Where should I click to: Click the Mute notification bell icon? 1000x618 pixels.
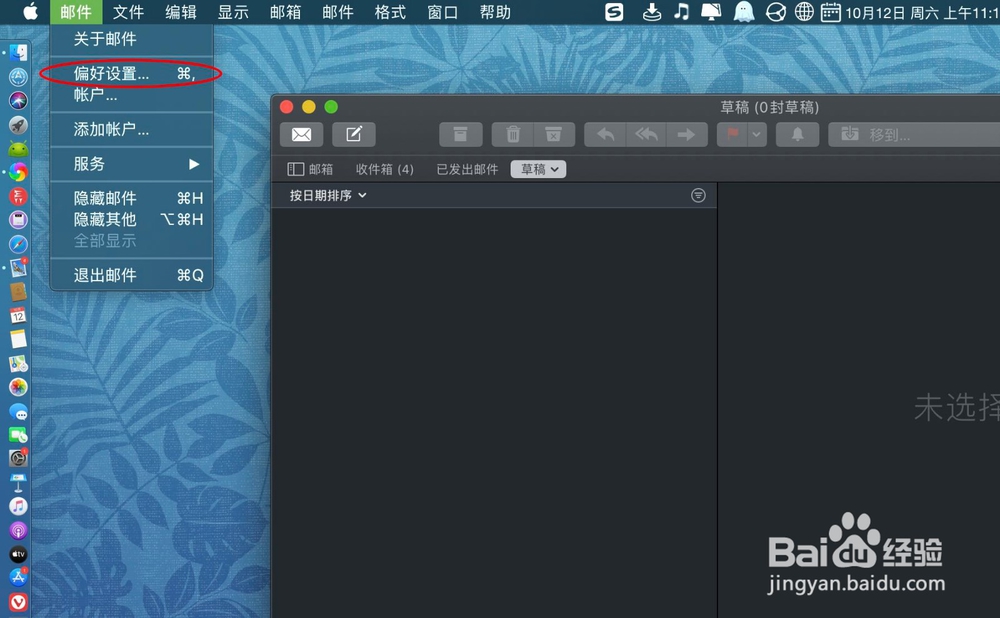[797, 134]
